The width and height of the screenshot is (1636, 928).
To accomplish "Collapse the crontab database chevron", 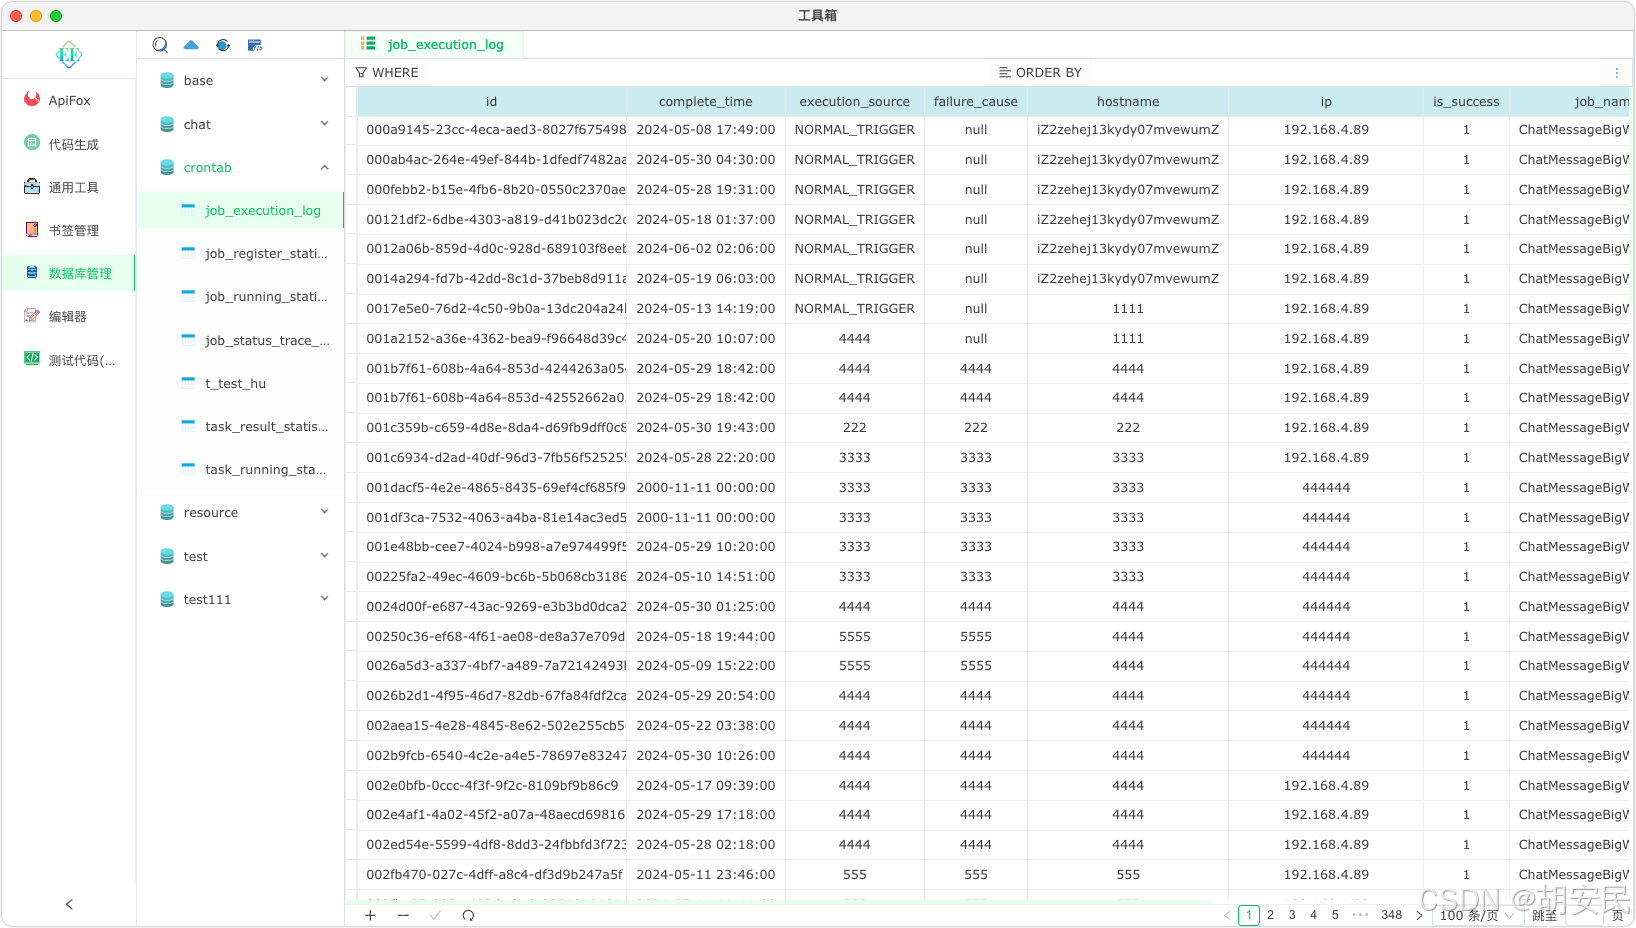I will [x=324, y=167].
